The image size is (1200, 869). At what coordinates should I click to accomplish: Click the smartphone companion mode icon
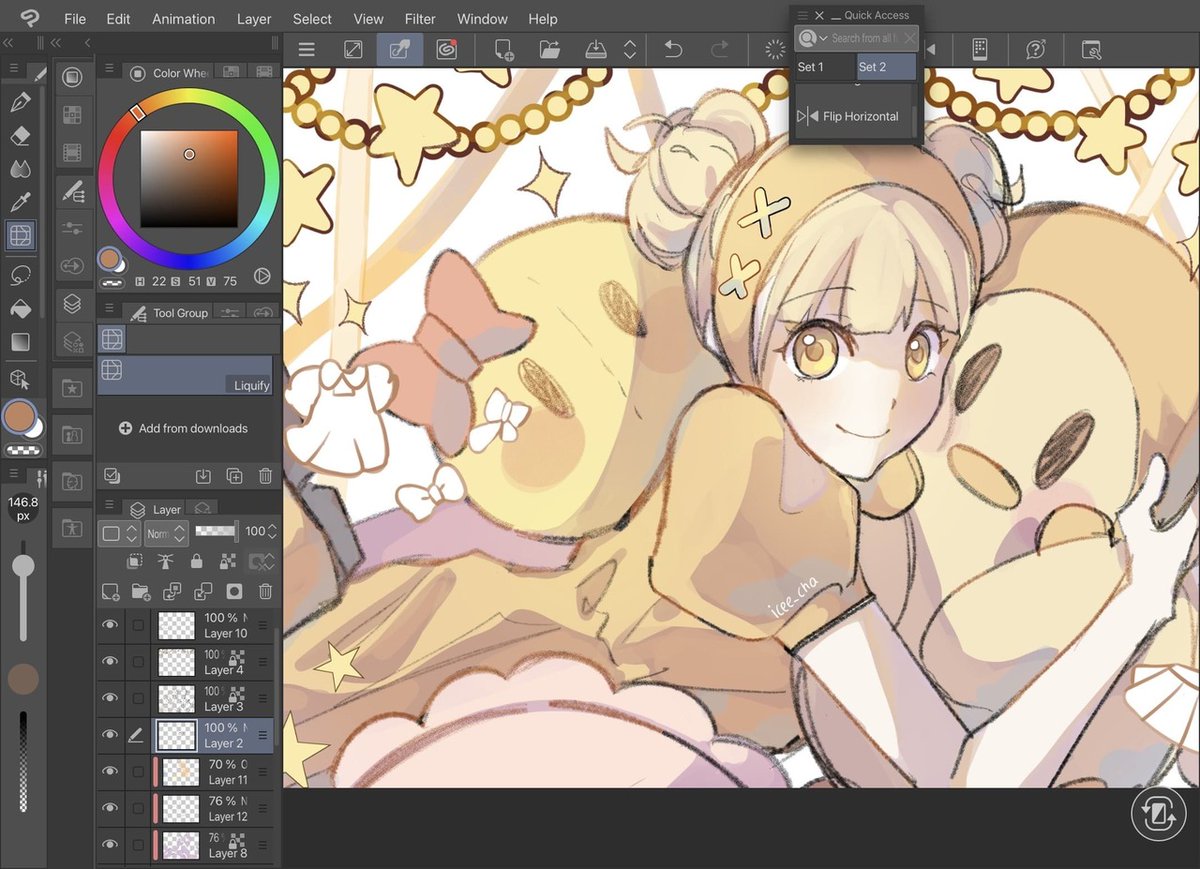980,49
